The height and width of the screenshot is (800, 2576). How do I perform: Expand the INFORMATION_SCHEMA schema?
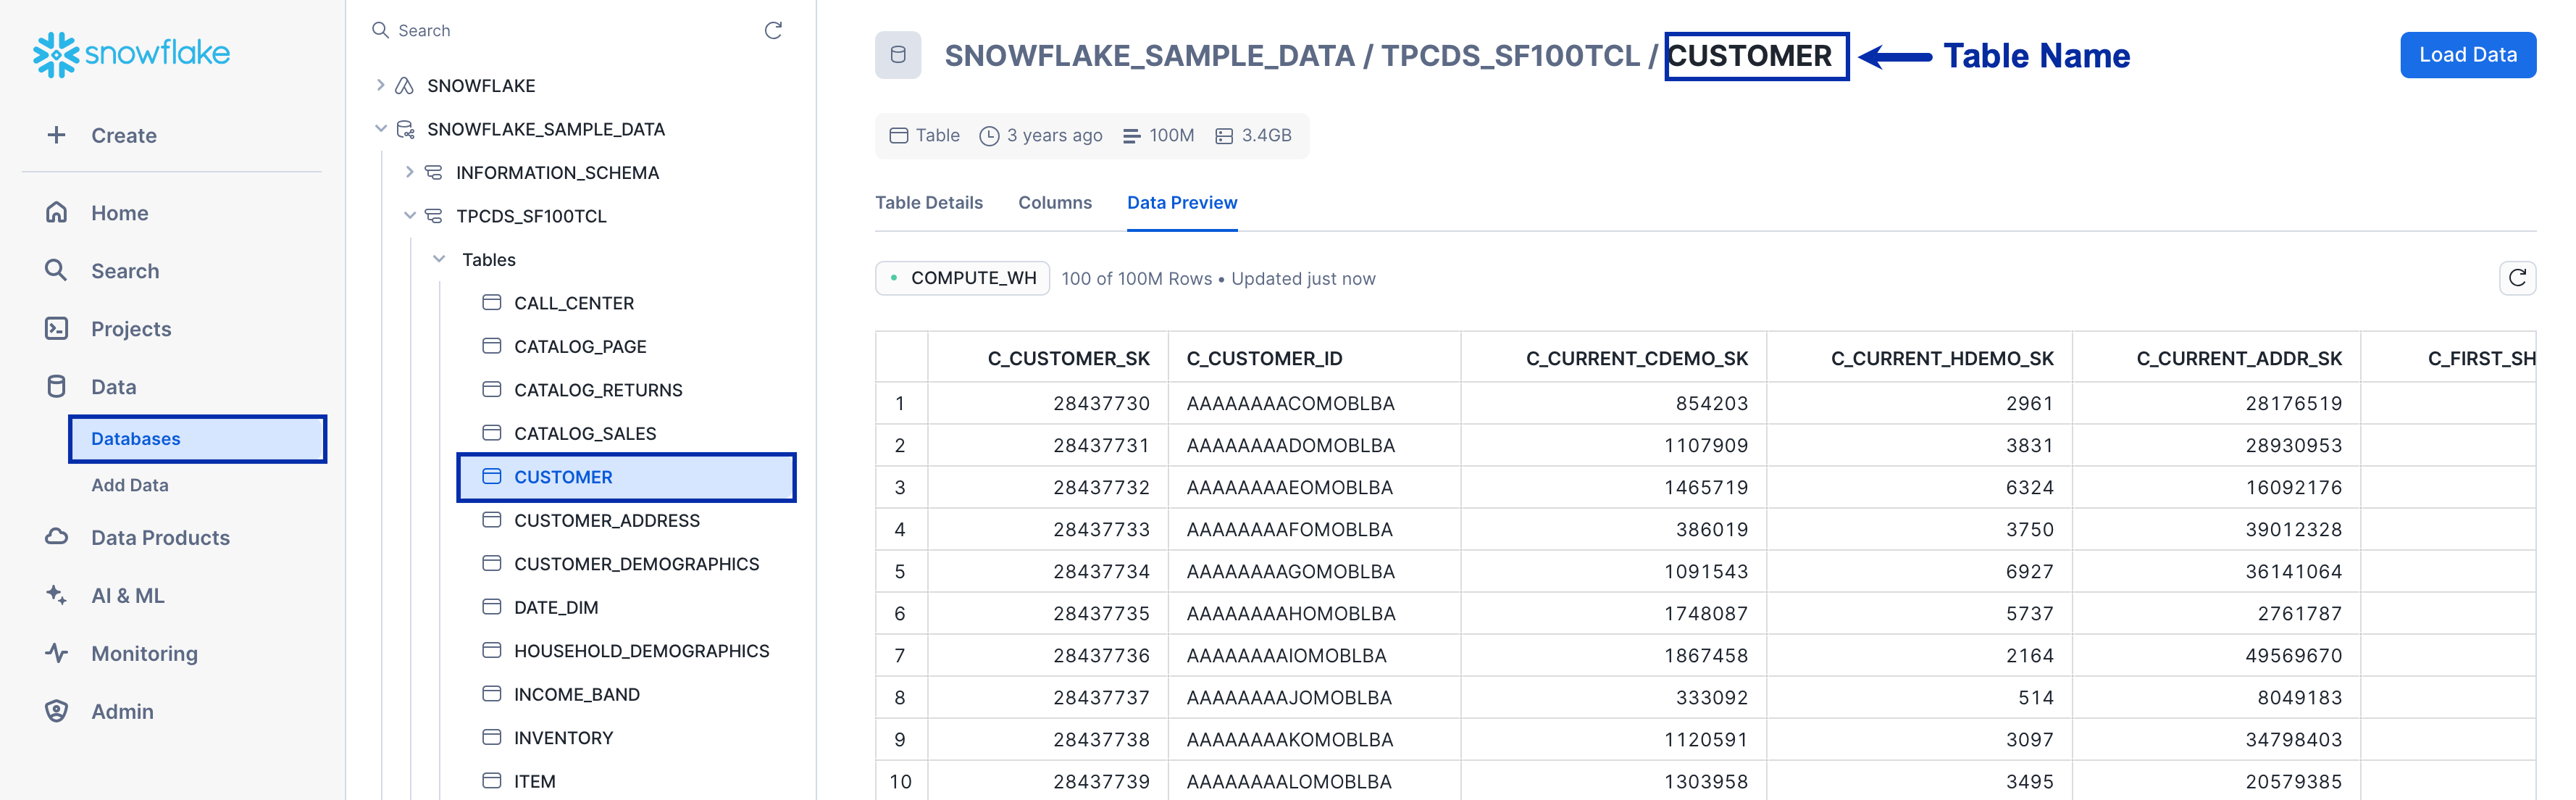(409, 173)
